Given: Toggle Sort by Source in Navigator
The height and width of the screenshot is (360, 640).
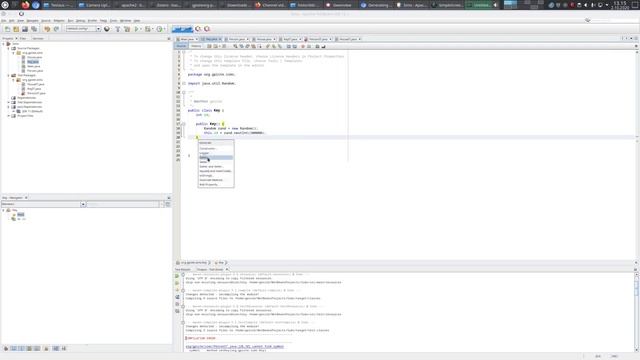Looking at the screenshot, I should pyautogui.click(x=64, y=349).
